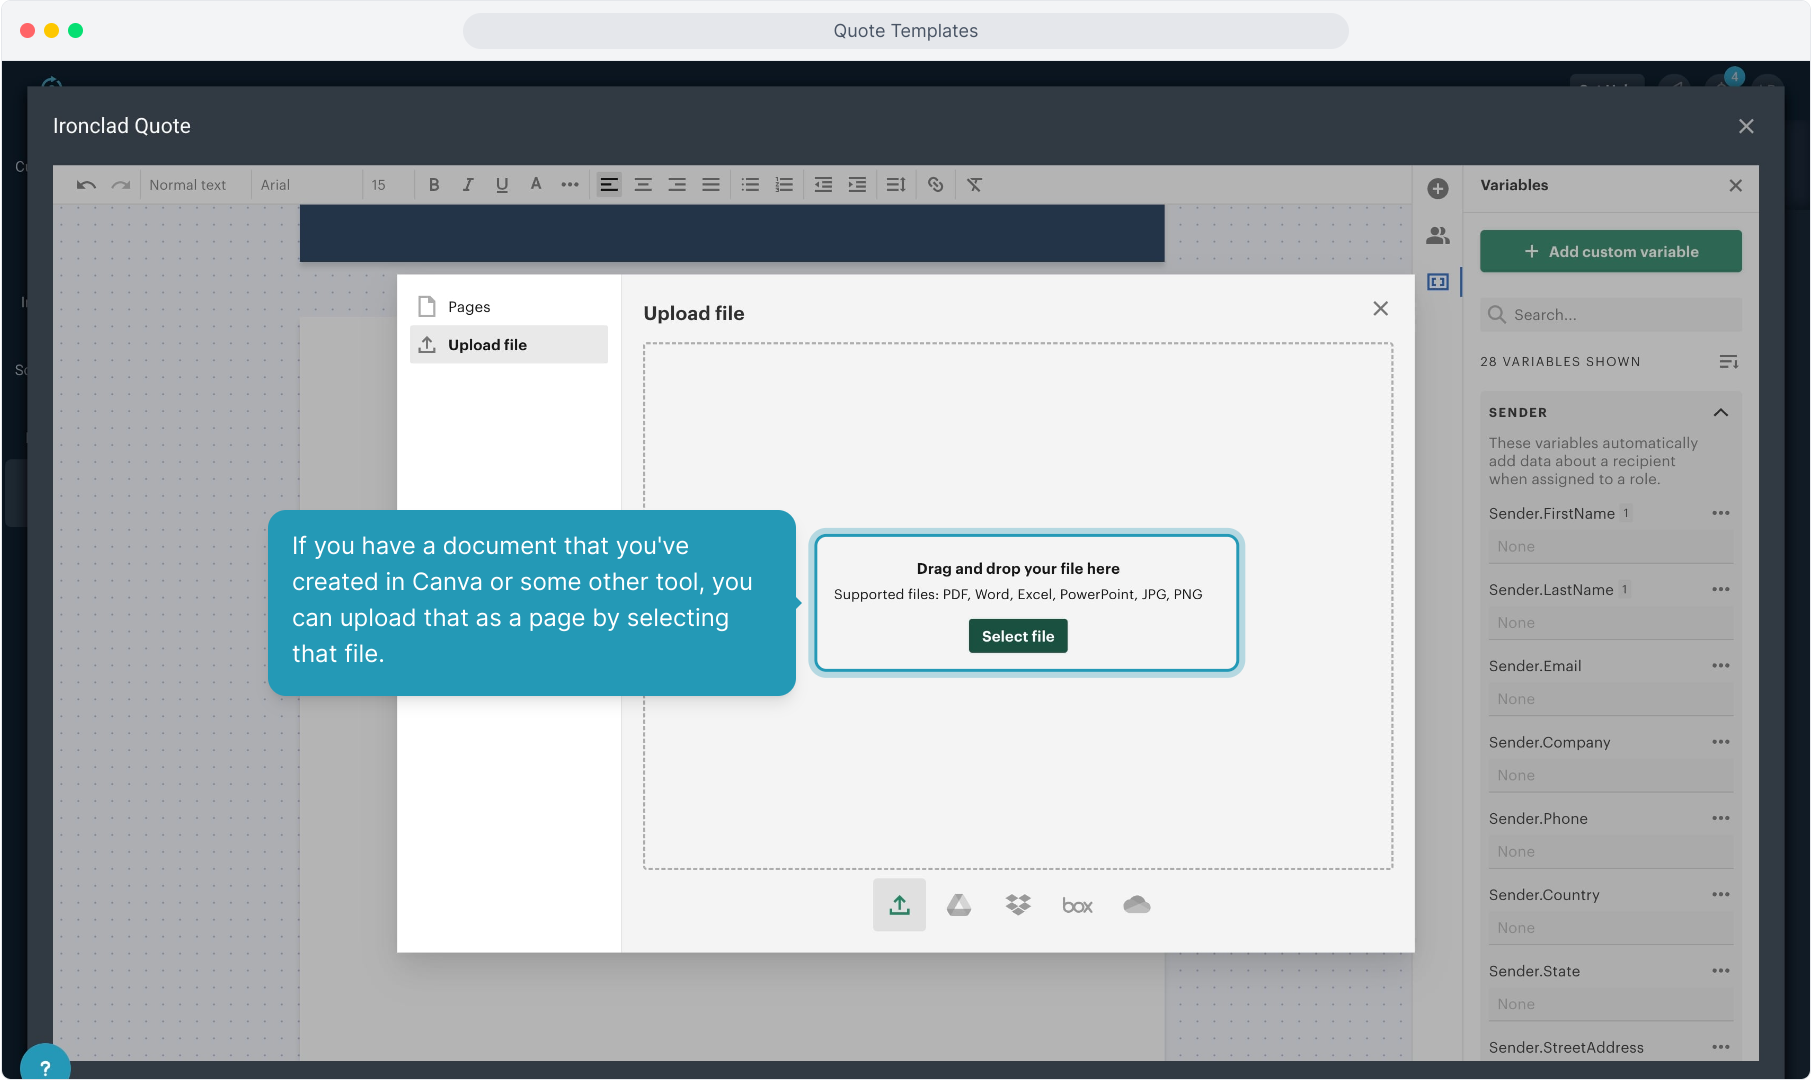Viewport: 1812px width, 1080px height.
Task: Open Sender.Phone options menu
Action: 1721,819
